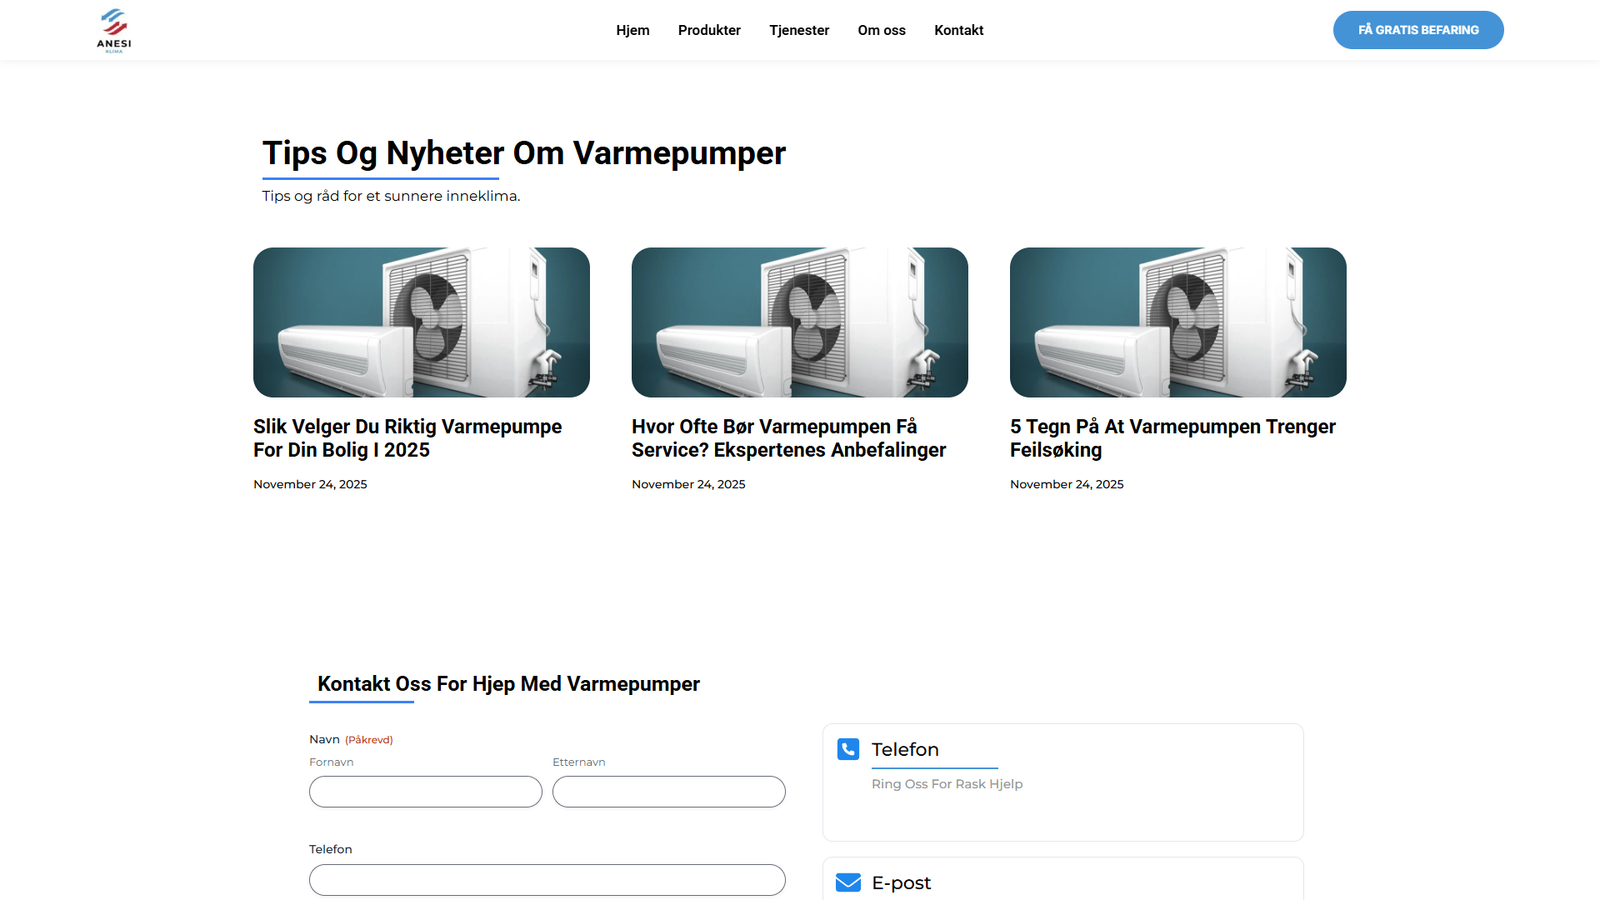Open first article's heat pump thumbnail
This screenshot has height=900, width=1600.
tap(421, 322)
